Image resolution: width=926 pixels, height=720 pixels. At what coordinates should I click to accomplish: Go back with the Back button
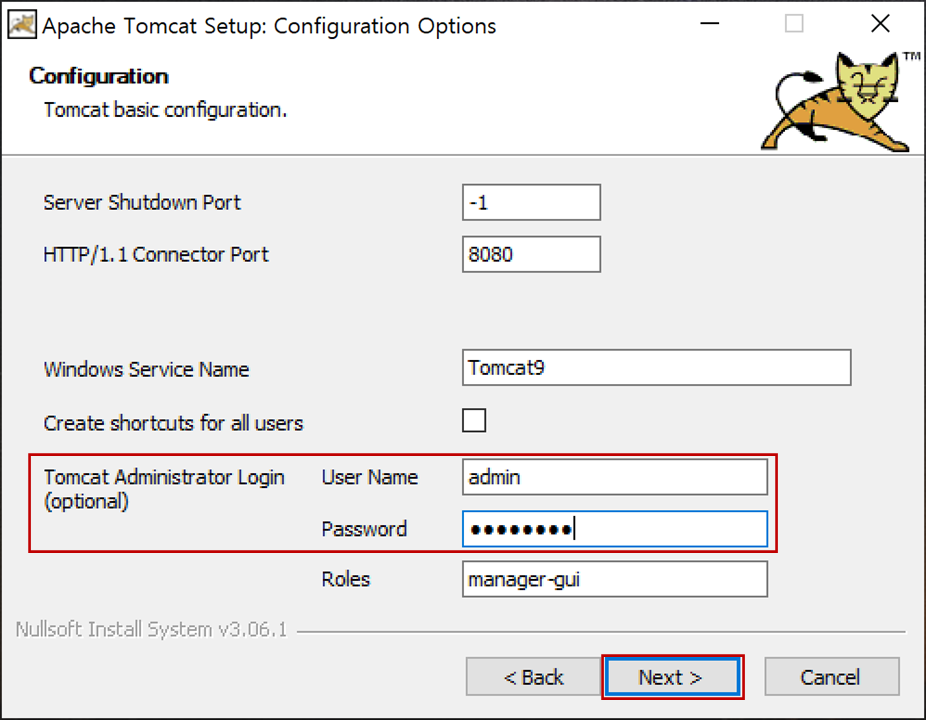tap(533, 677)
